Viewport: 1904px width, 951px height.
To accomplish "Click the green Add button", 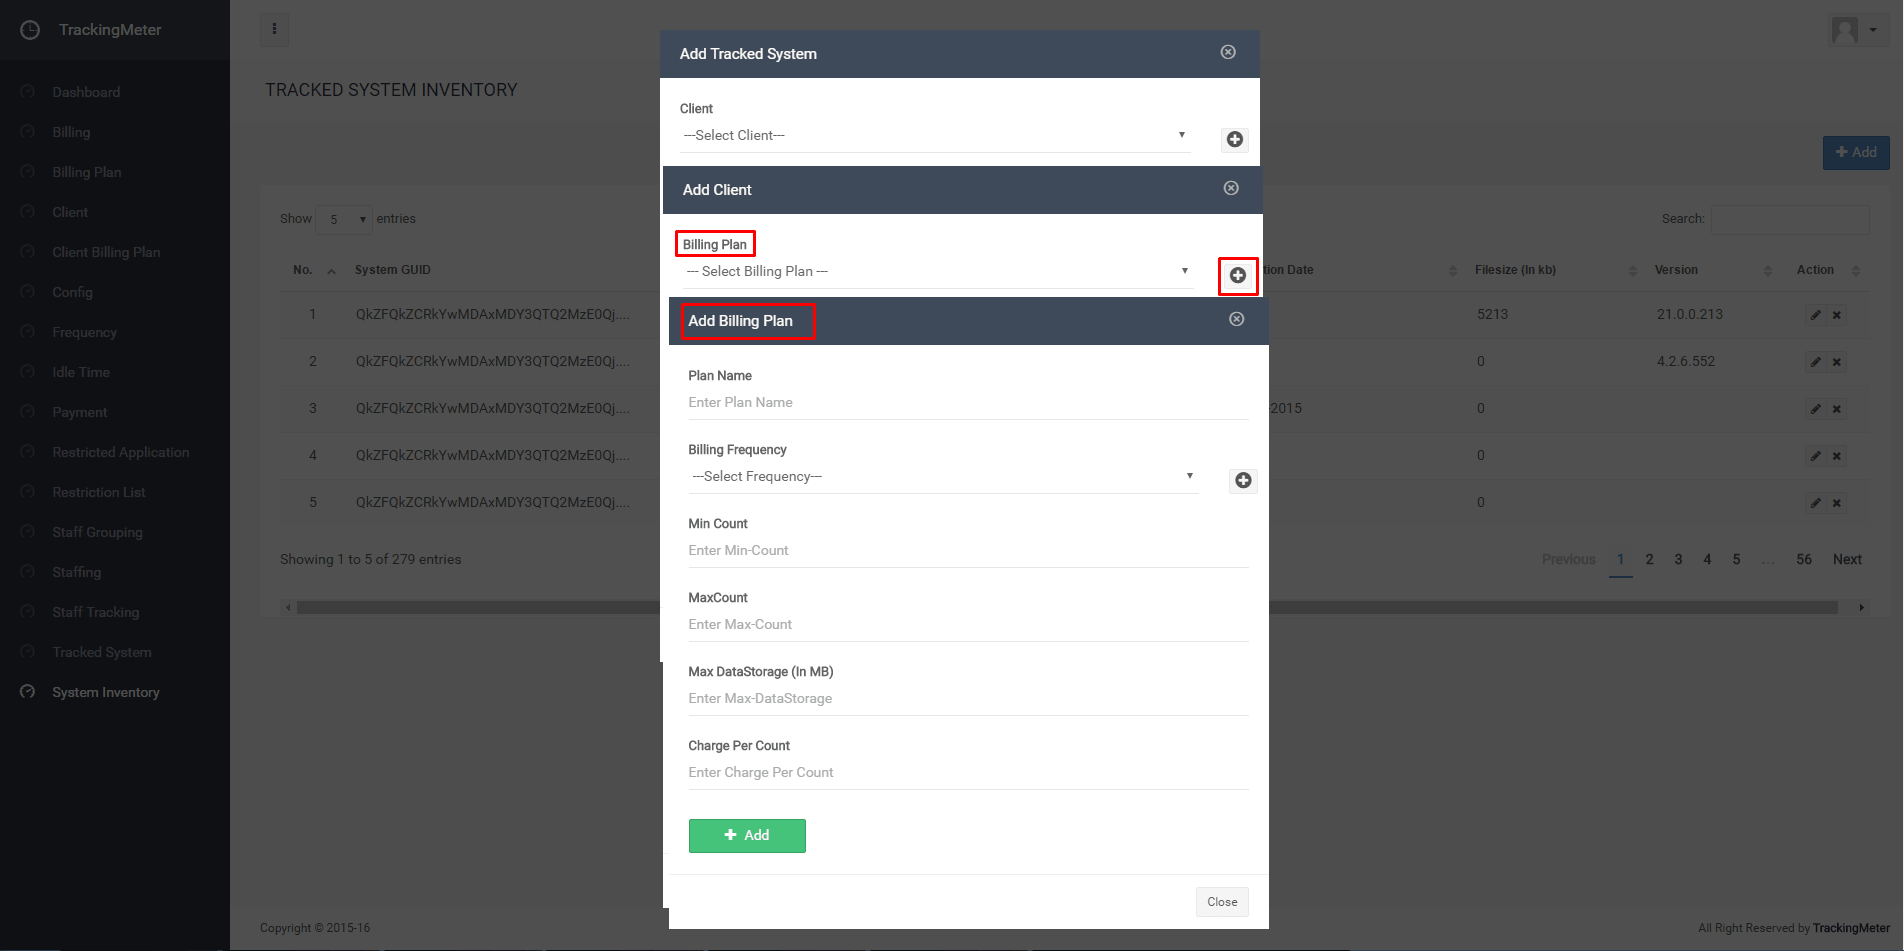I will click(x=746, y=835).
